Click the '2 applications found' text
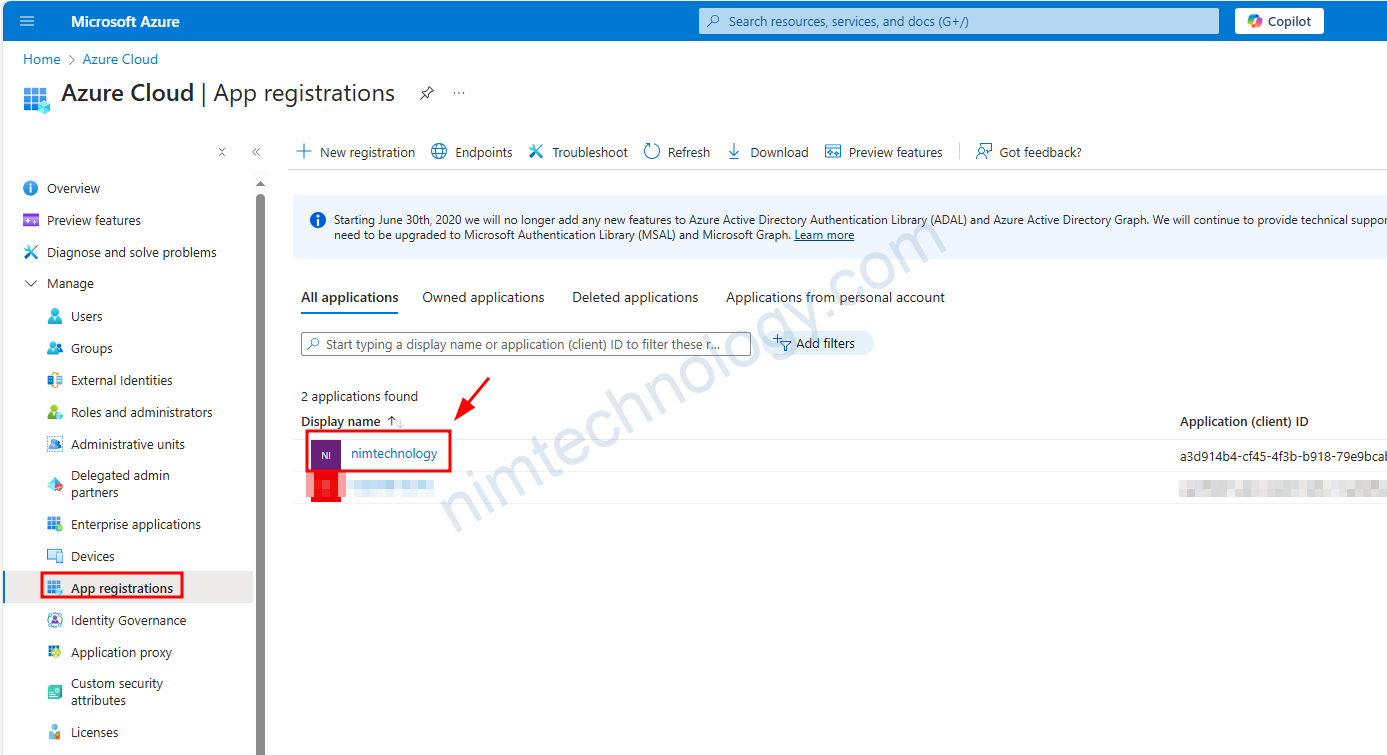1387x755 pixels. coord(359,396)
